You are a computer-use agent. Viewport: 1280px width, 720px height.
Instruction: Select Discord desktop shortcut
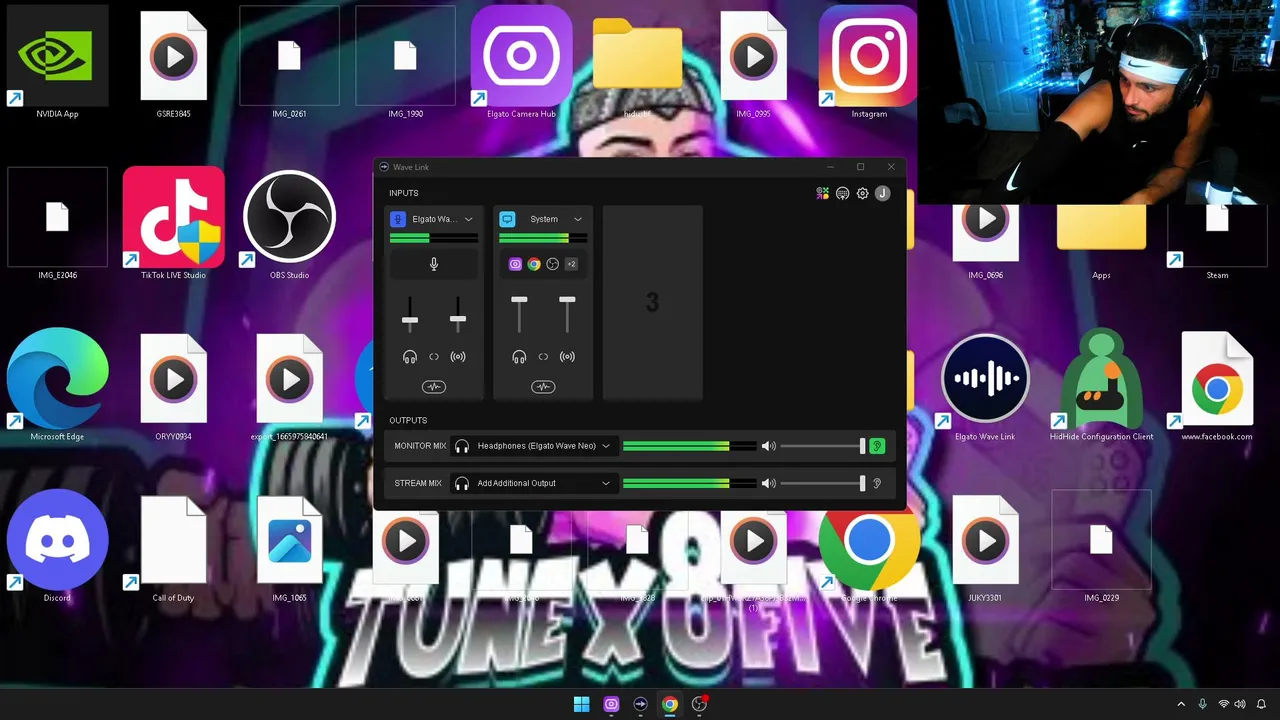coord(57,546)
